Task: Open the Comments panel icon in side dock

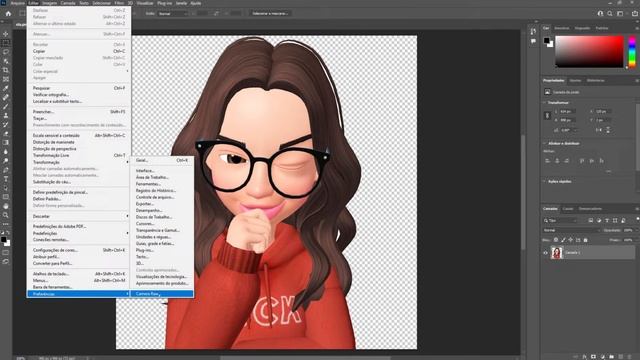Action: click(533, 41)
